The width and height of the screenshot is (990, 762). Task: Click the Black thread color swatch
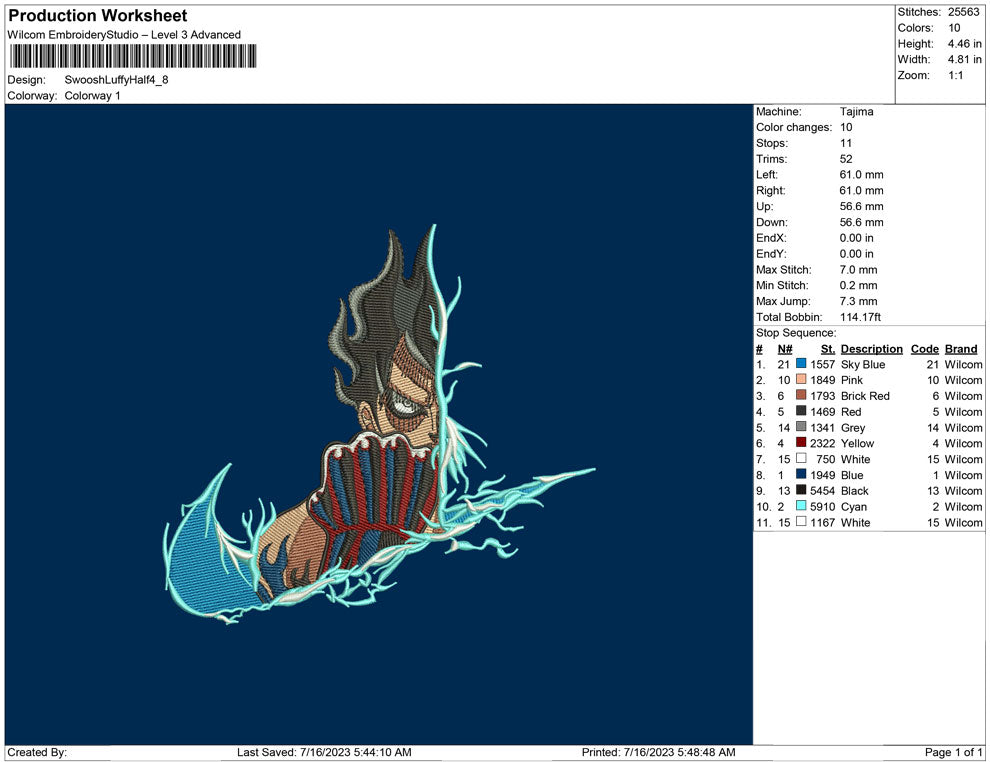(801, 491)
